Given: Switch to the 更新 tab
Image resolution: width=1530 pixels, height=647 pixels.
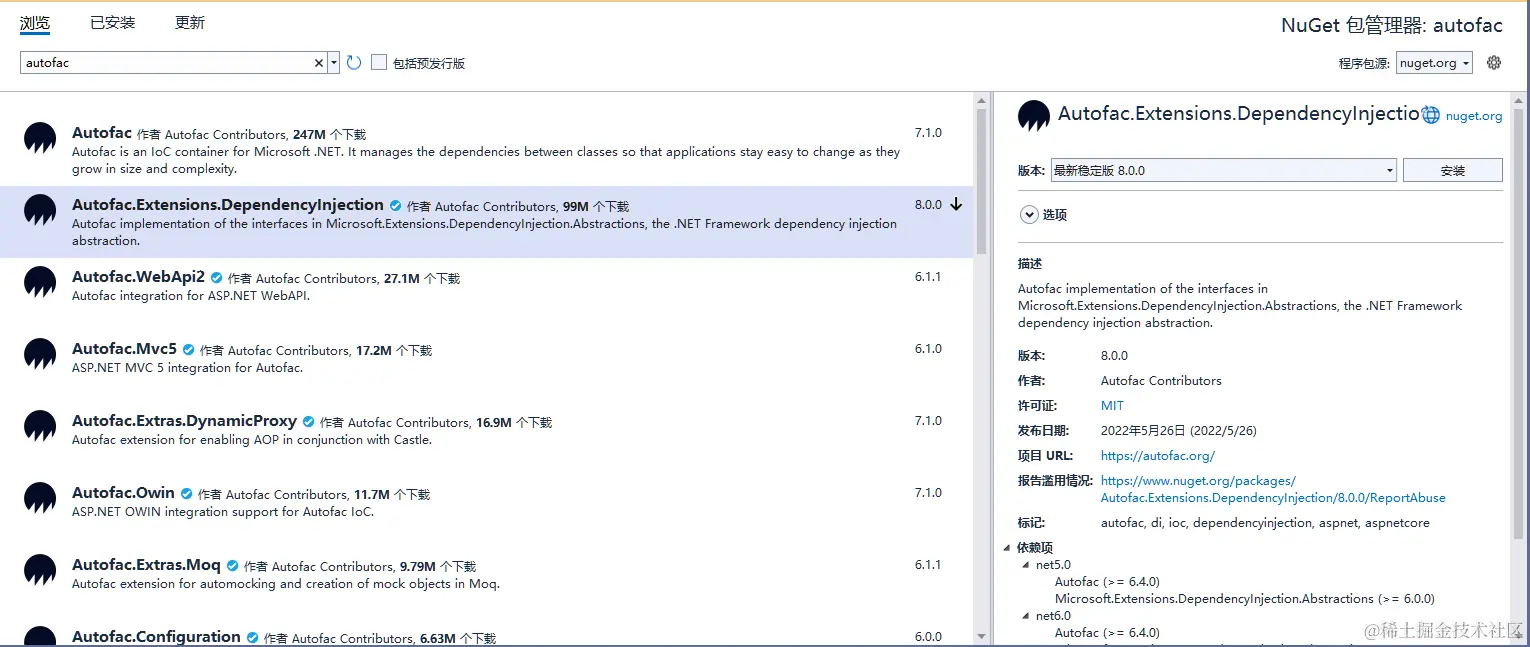Looking at the screenshot, I should click(190, 22).
